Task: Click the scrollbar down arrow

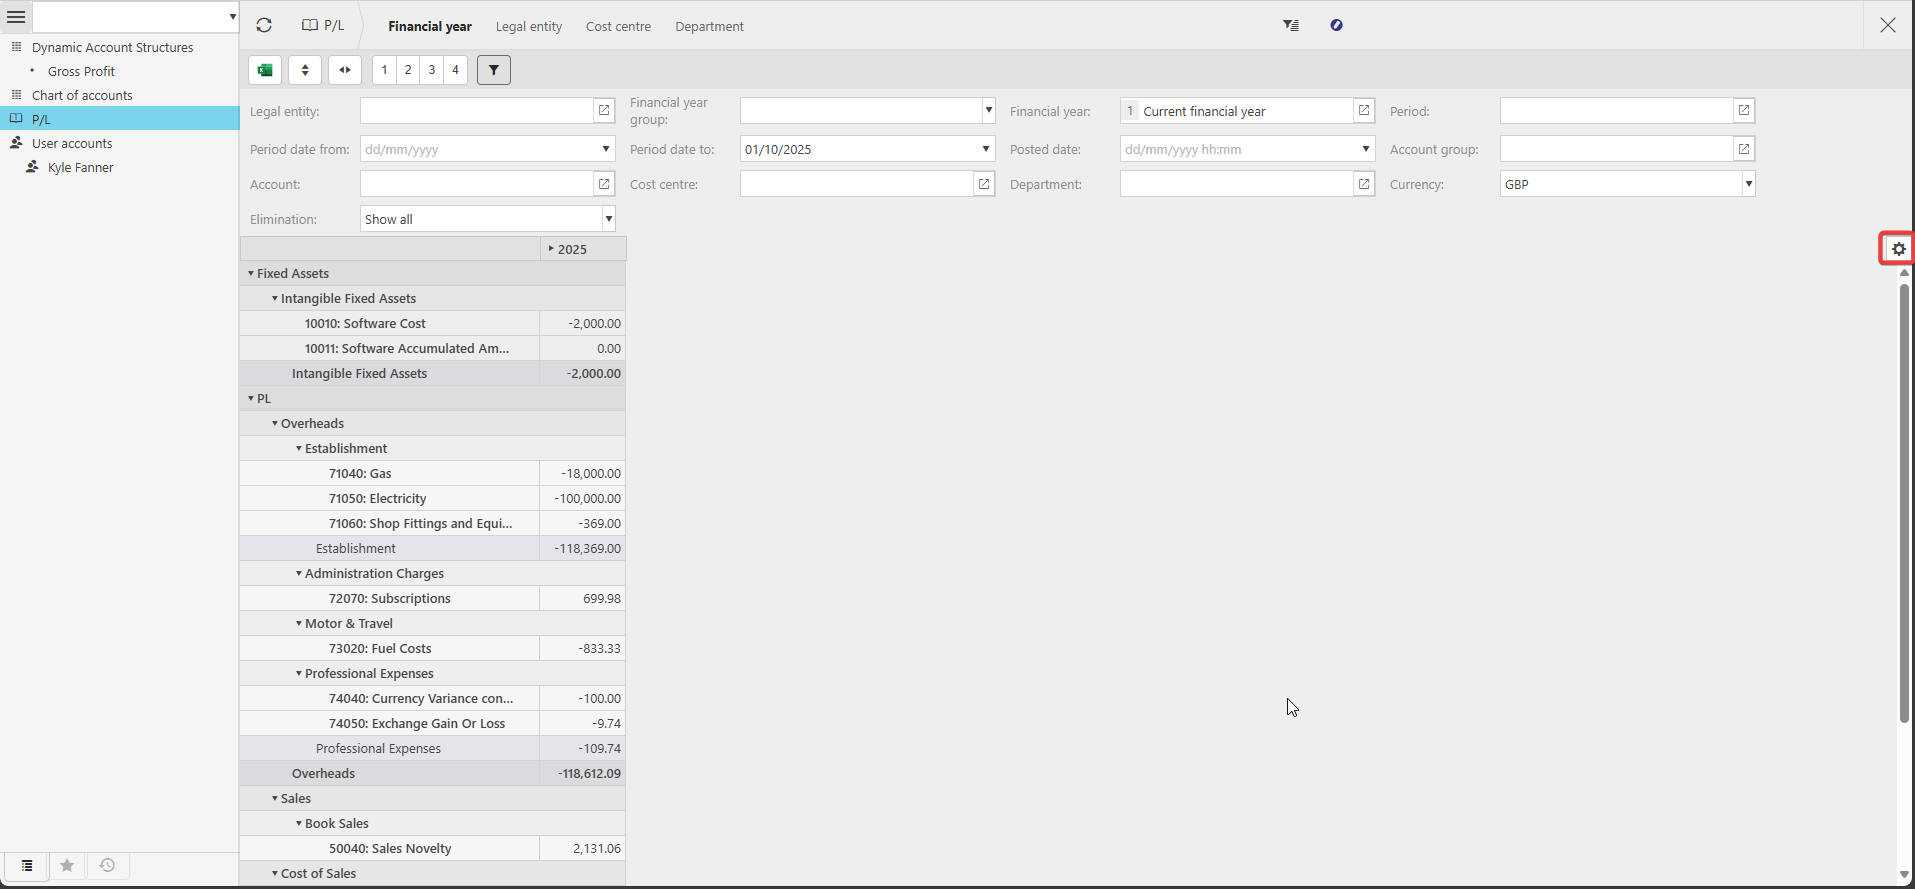Action: (x=1904, y=875)
